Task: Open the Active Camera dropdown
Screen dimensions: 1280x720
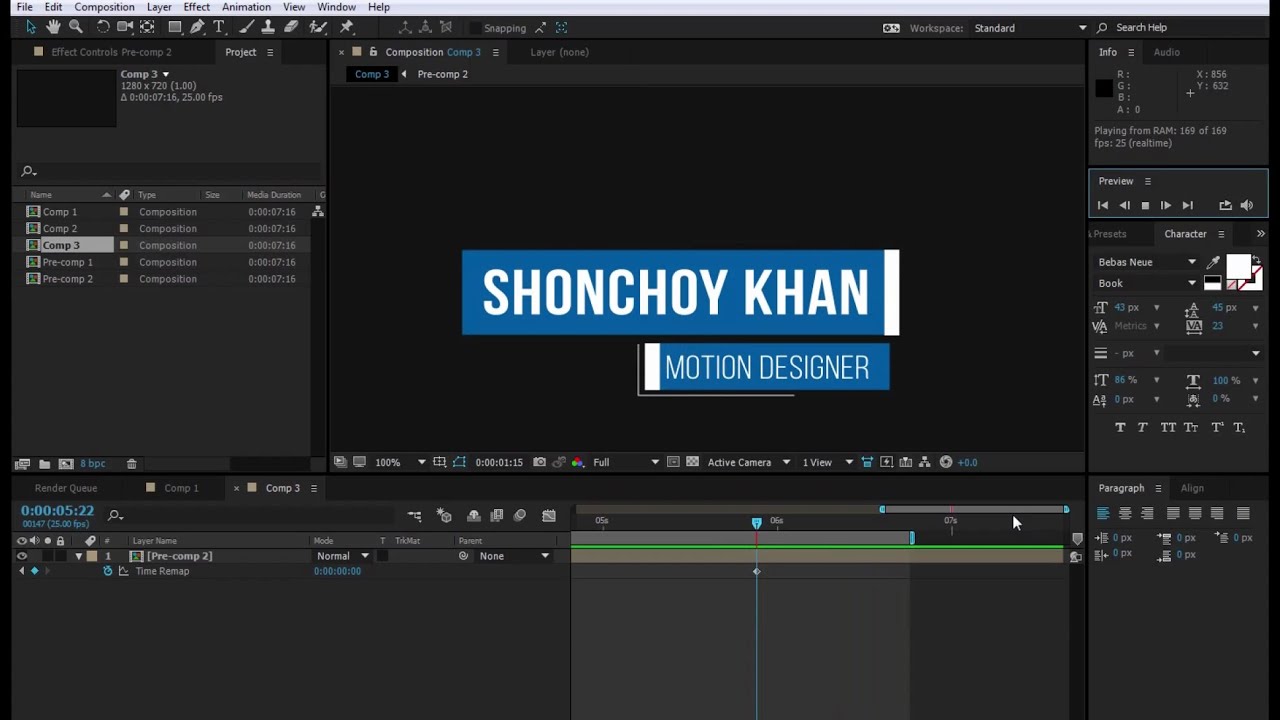Action: click(x=748, y=462)
